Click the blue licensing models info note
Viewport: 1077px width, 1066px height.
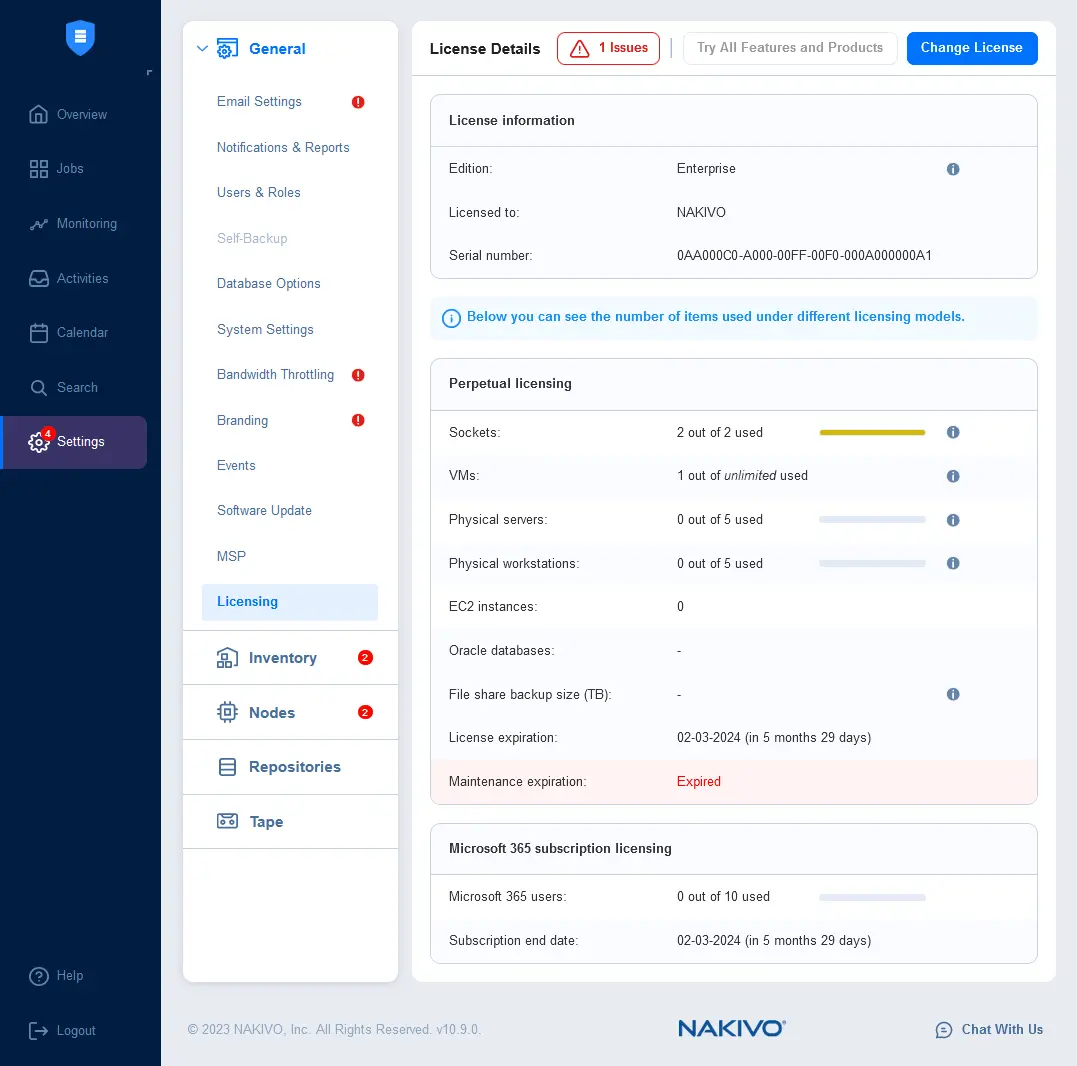(734, 318)
